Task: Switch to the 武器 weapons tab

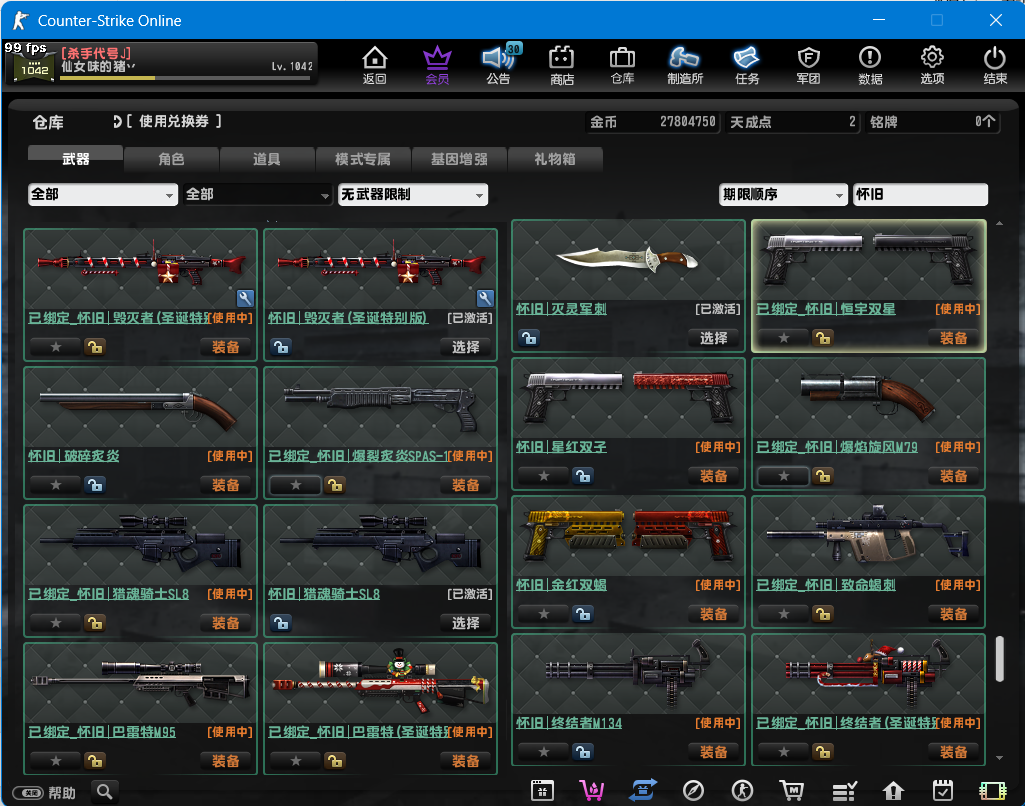Action: tap(75, 159)
